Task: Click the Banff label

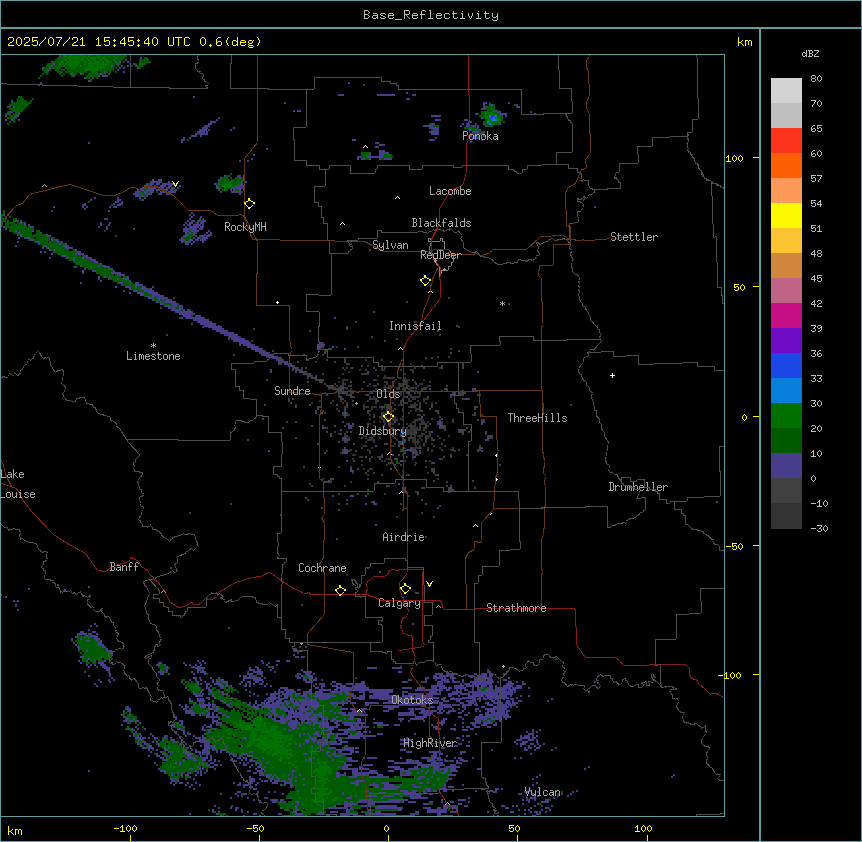Action: [x=124, y=567]
